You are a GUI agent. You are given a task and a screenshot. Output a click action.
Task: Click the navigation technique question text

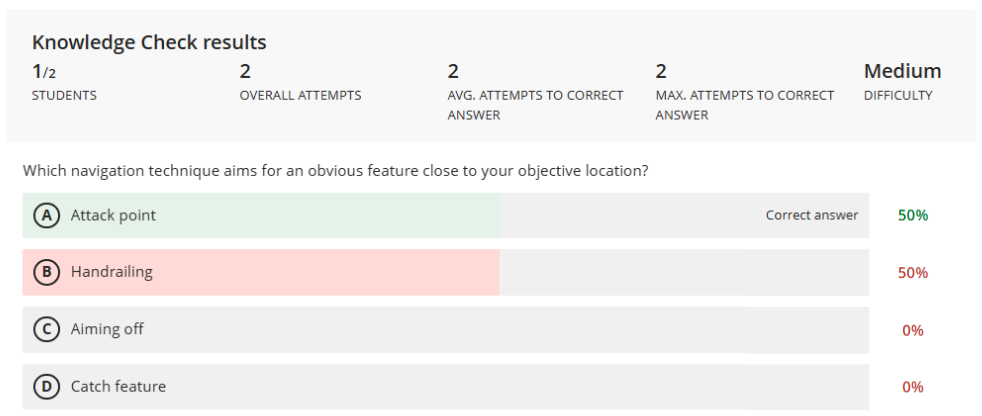click(x=336, y=171)
